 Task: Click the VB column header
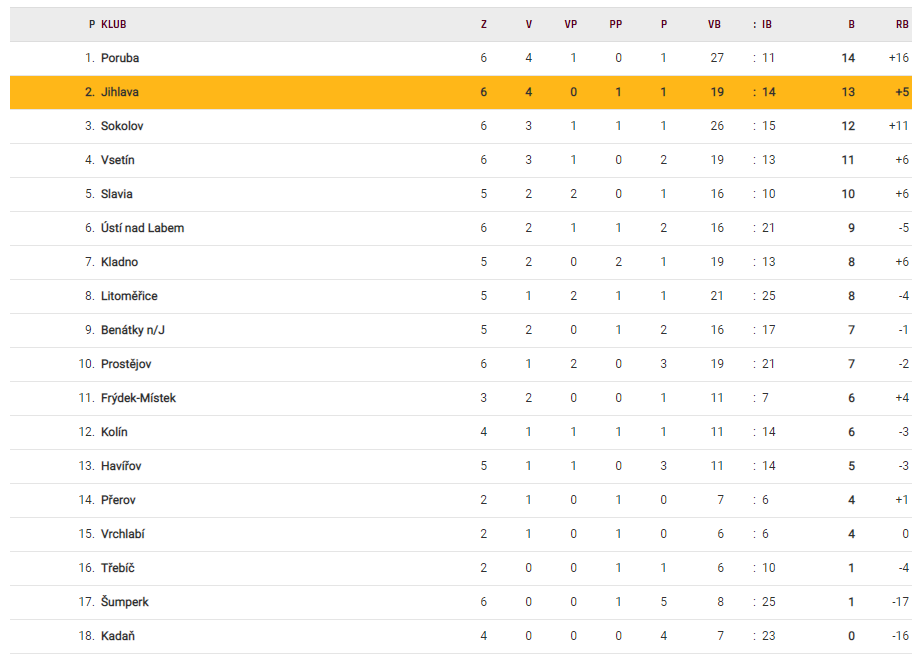pyautogui.click(x=714, y=24)
